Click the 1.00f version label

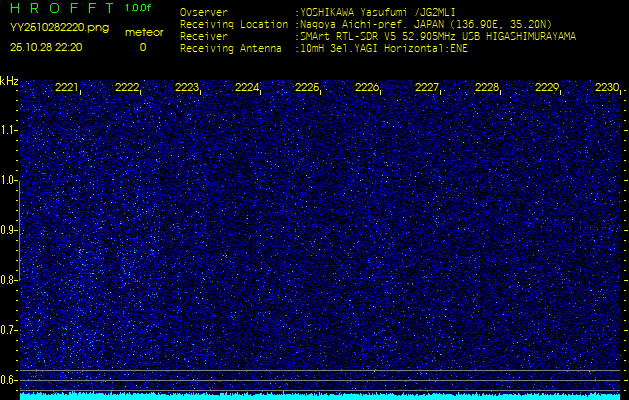point(139,8)
